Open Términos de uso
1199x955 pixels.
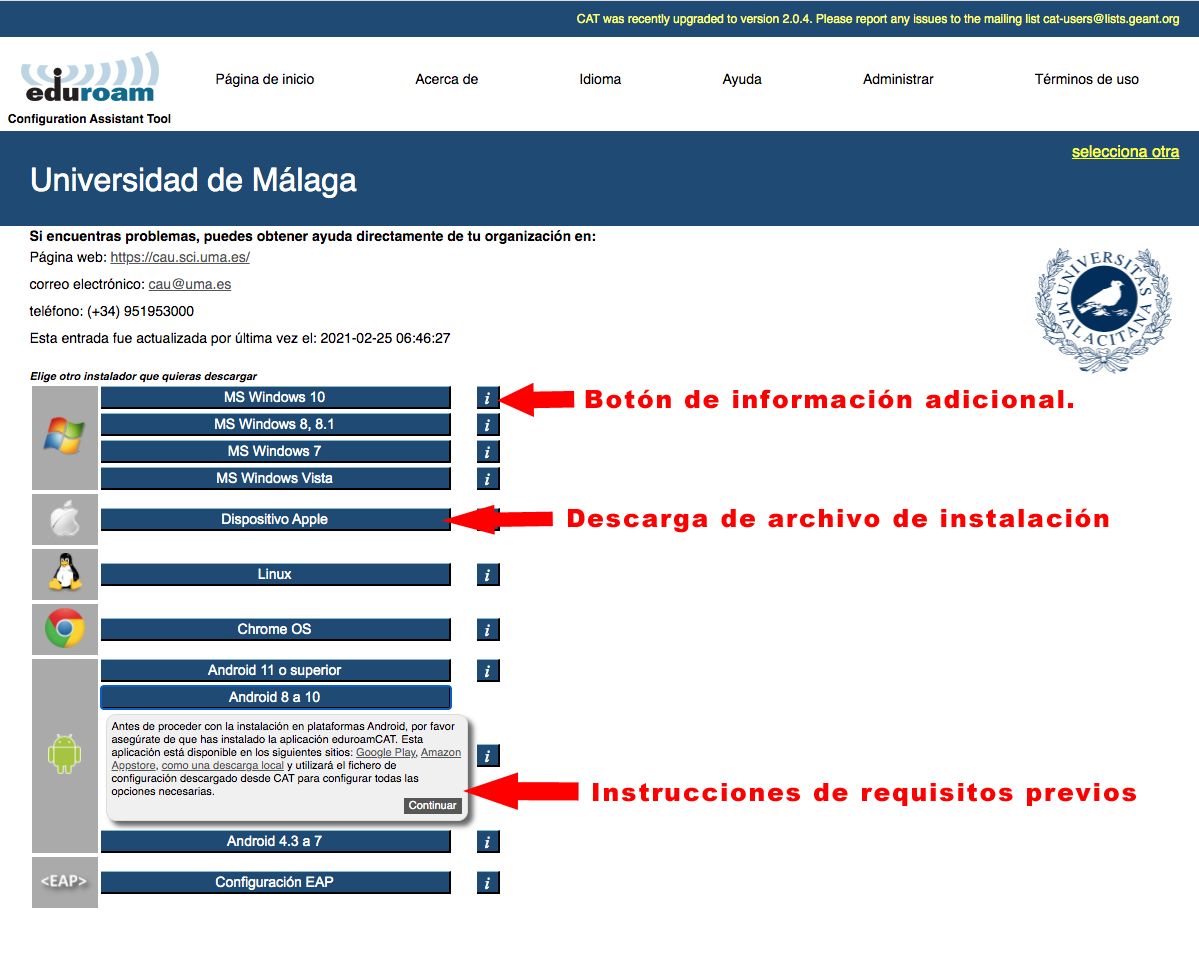(x=1087, y=80)
